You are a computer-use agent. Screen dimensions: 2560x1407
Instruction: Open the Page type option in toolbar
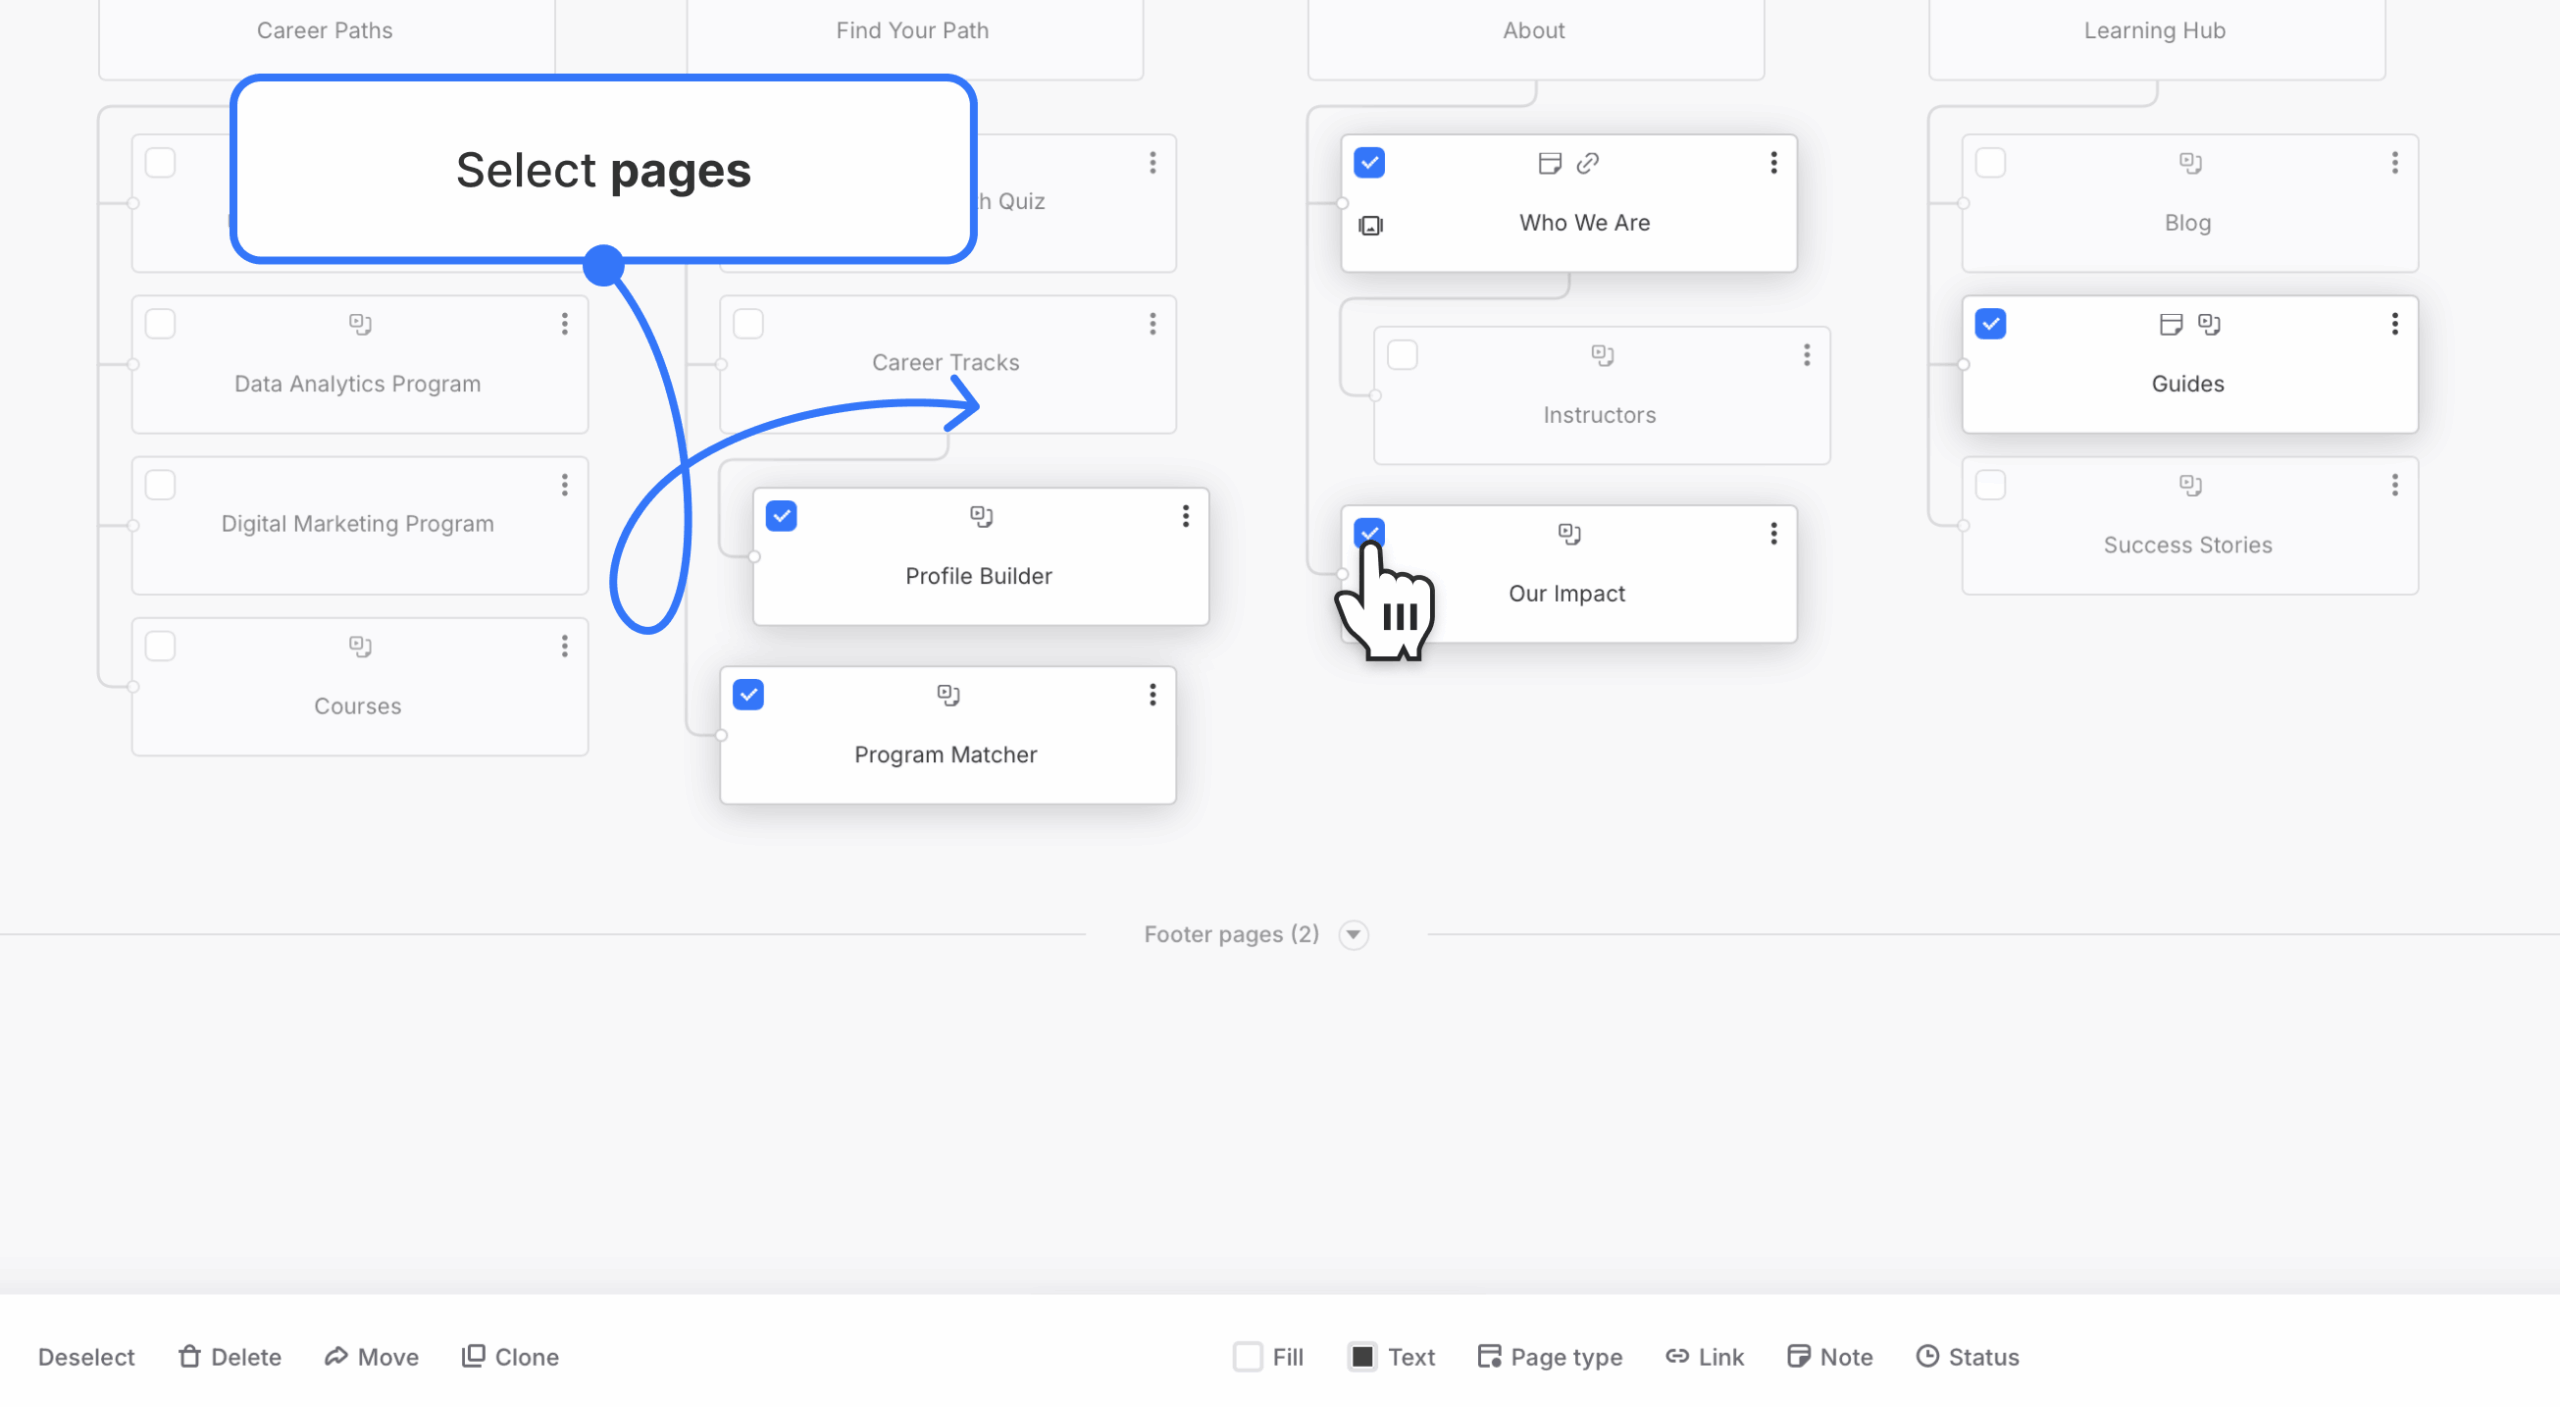pyautogui.click(x=1550, y=1357)
